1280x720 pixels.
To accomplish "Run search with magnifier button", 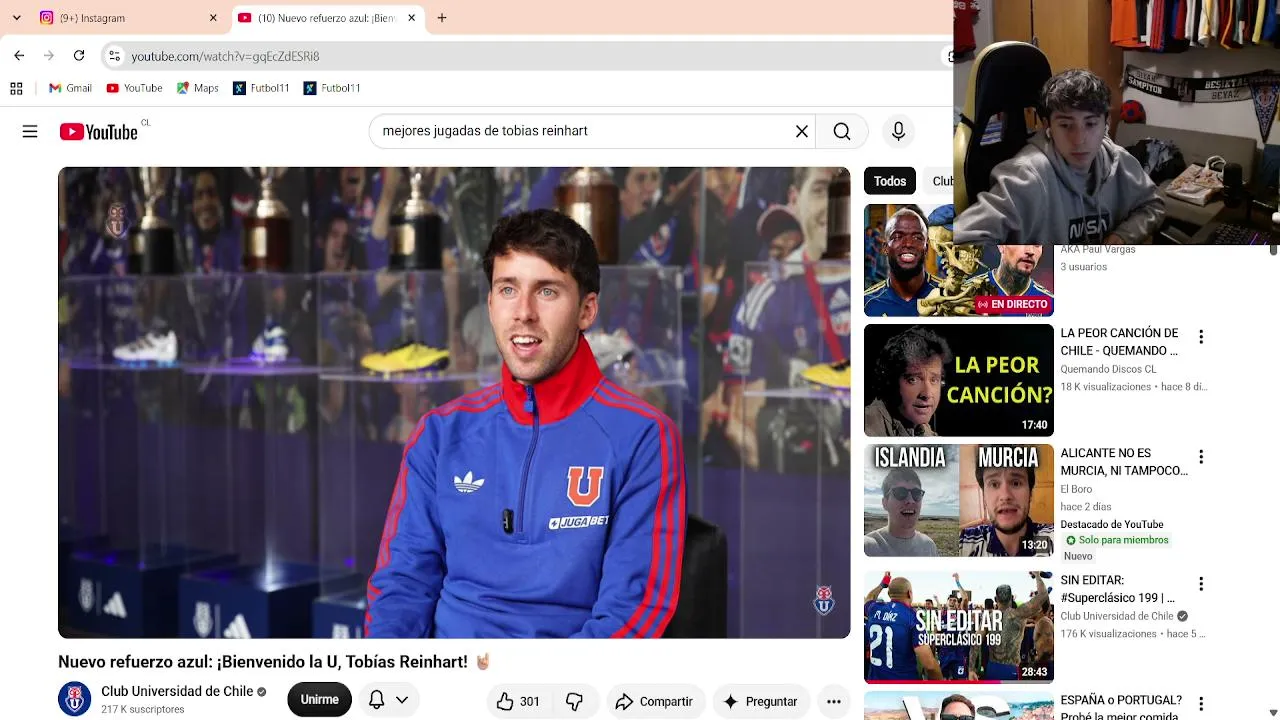I will click(x=842, y=131).
